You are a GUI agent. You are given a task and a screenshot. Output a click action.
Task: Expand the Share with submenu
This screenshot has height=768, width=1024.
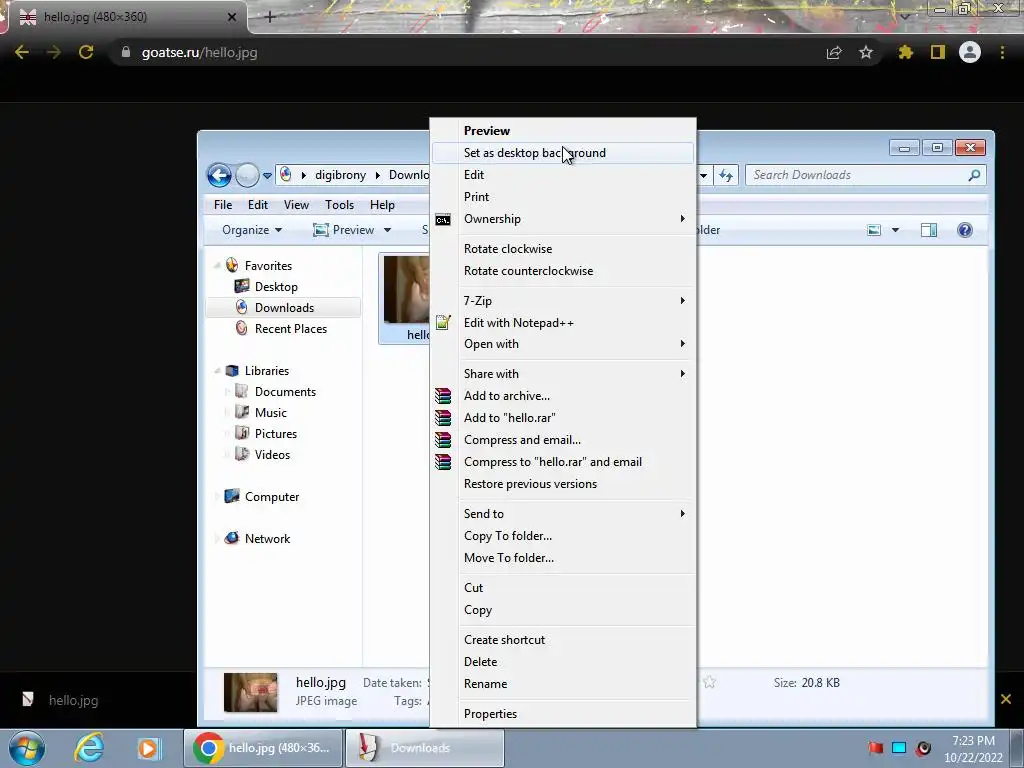(562, 374)
